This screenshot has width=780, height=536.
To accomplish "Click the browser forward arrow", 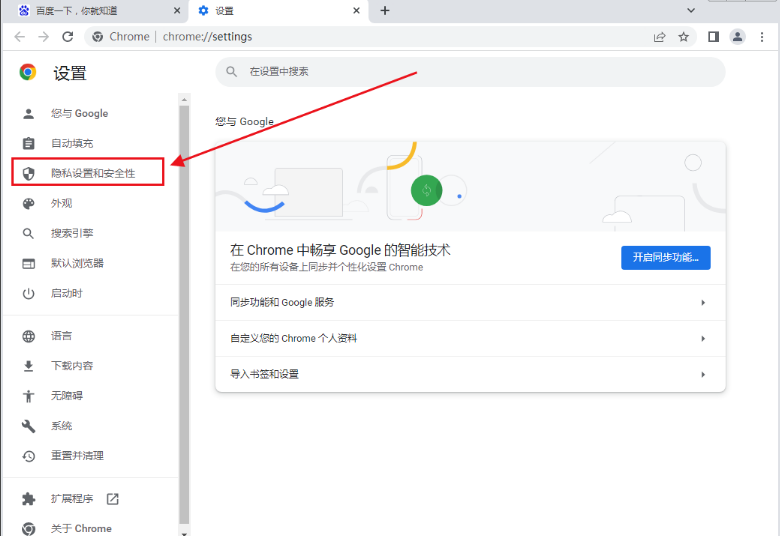I will point(44,37).
